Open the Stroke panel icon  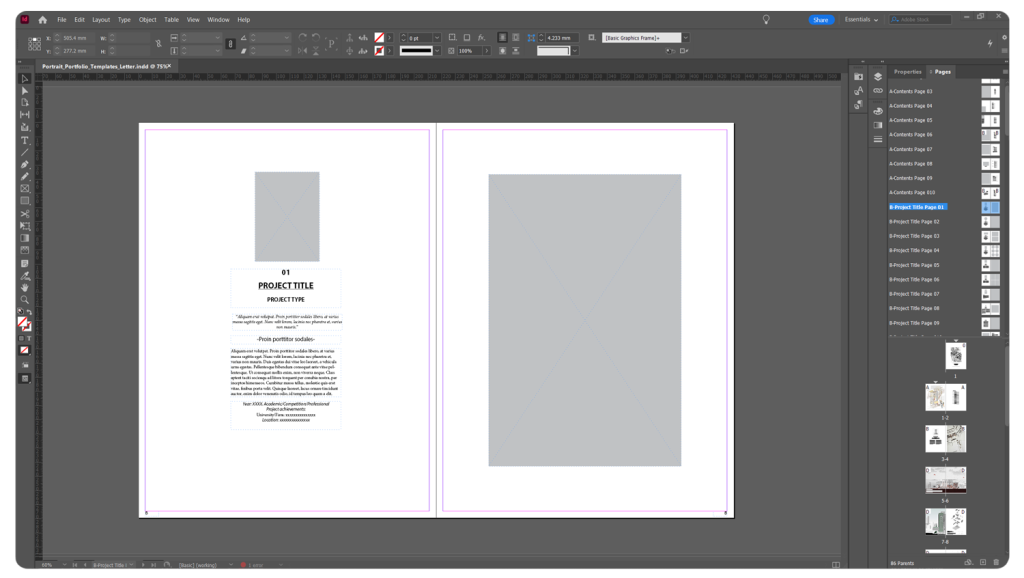tap(878, 139)
